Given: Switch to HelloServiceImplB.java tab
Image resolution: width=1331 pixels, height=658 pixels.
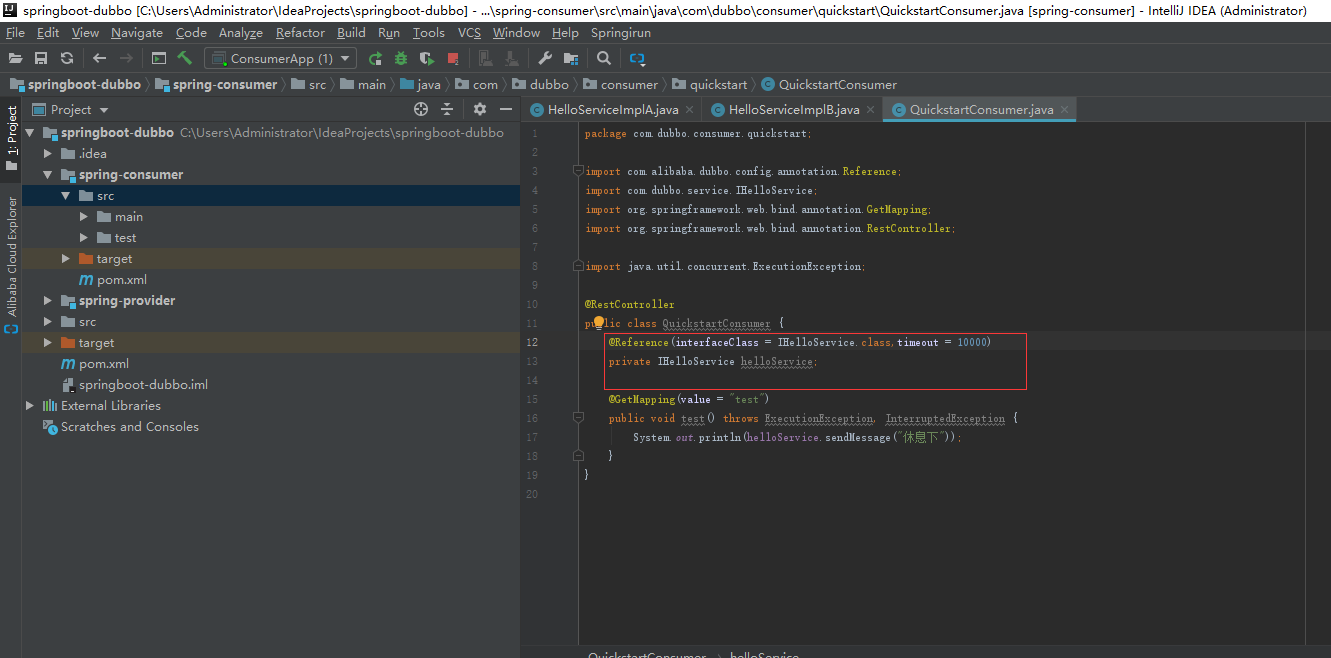Looking at the screenshot, I should point(793,110).
